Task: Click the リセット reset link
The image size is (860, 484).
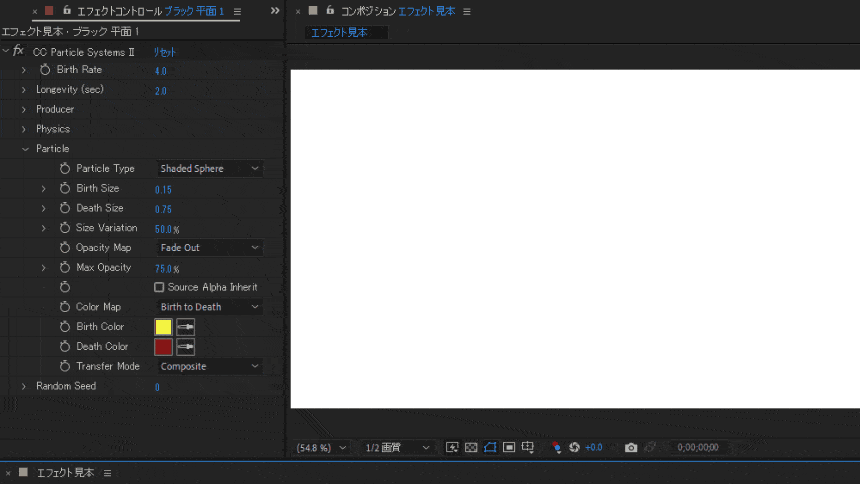Action: click(x=165, y=52)
